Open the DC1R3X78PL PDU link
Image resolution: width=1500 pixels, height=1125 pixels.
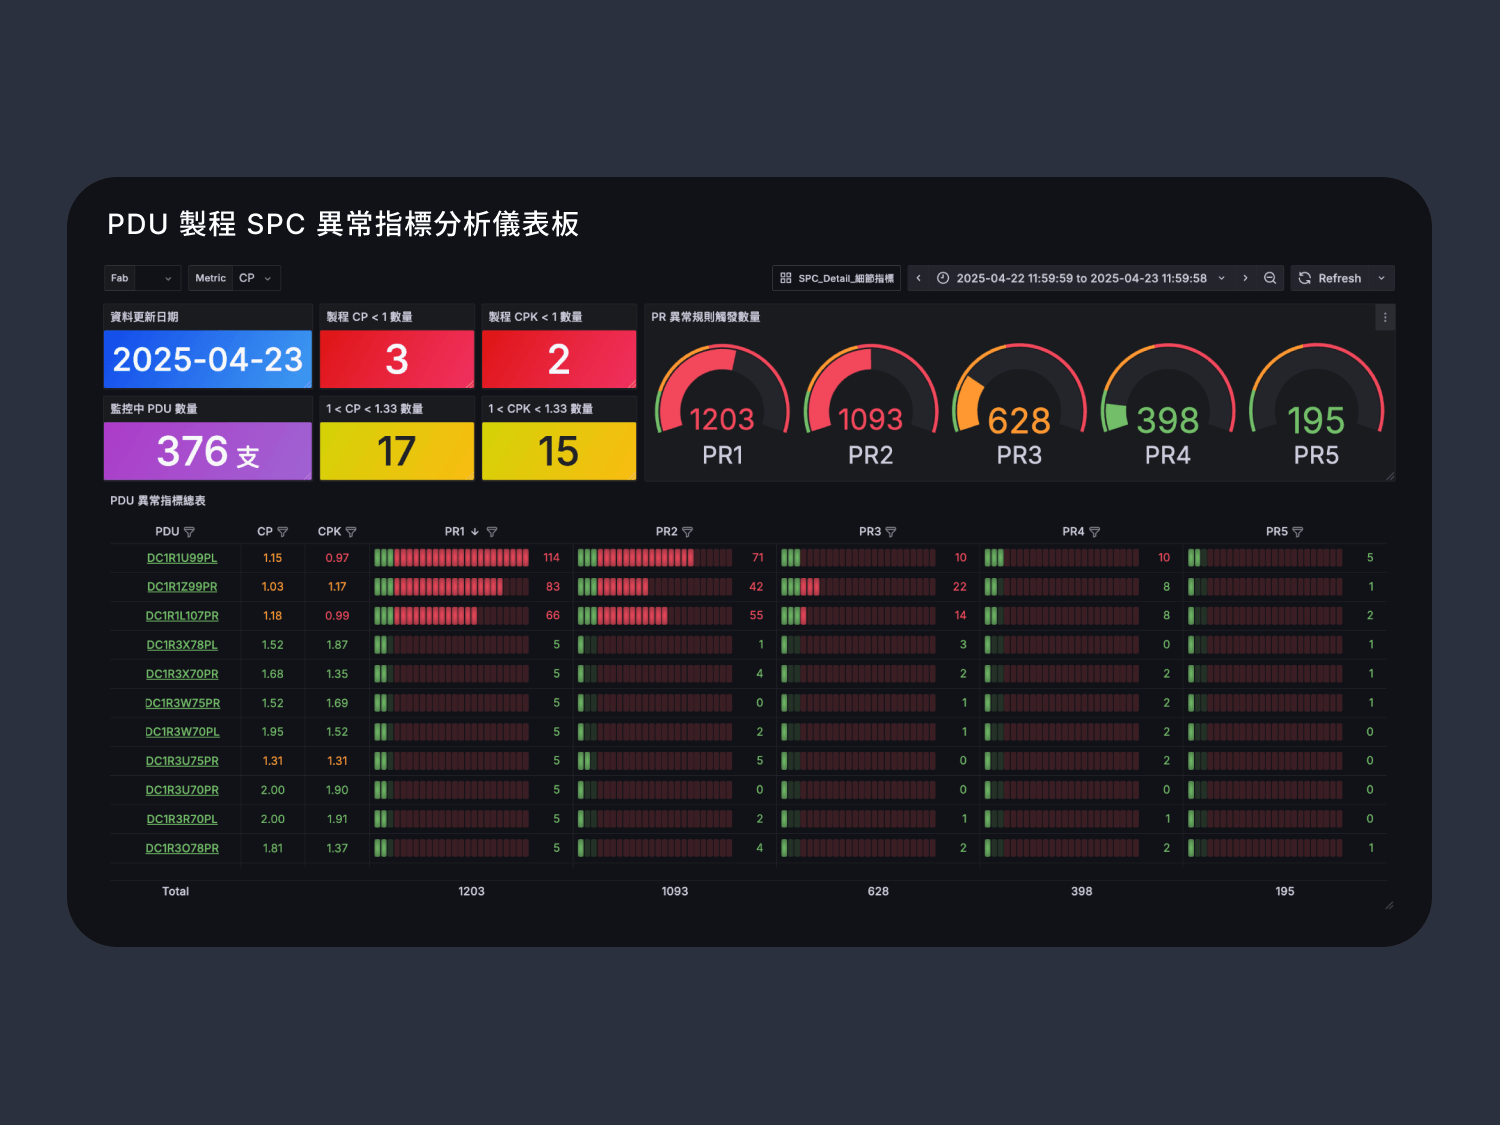coord(182,645)
